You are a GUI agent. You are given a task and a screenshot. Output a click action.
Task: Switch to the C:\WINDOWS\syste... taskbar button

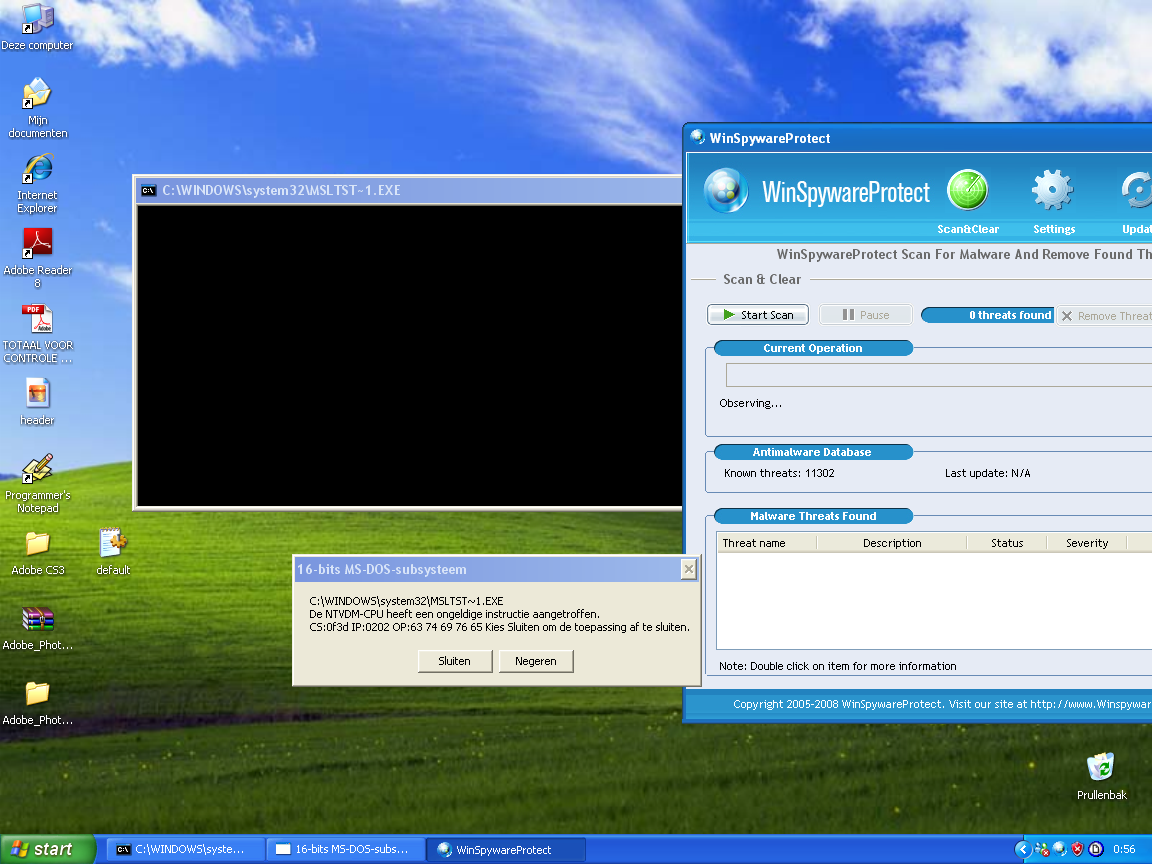click(x=186, y=849)
